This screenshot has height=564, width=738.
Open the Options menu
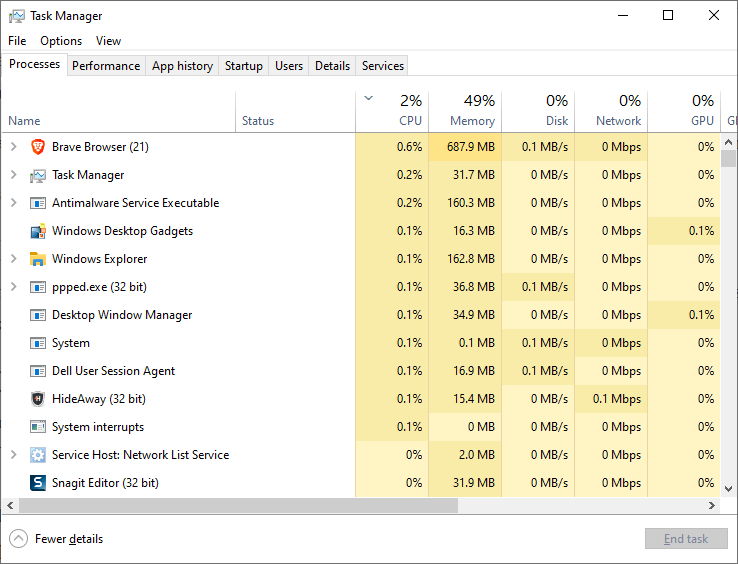coord(61,41)
